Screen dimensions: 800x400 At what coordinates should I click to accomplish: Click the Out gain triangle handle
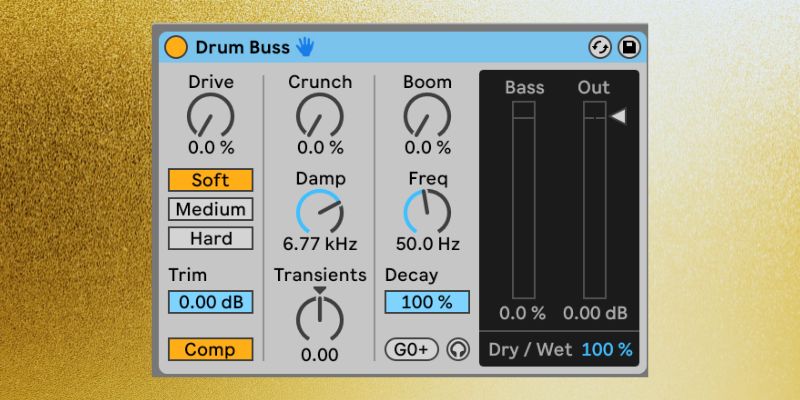point(618,117)
